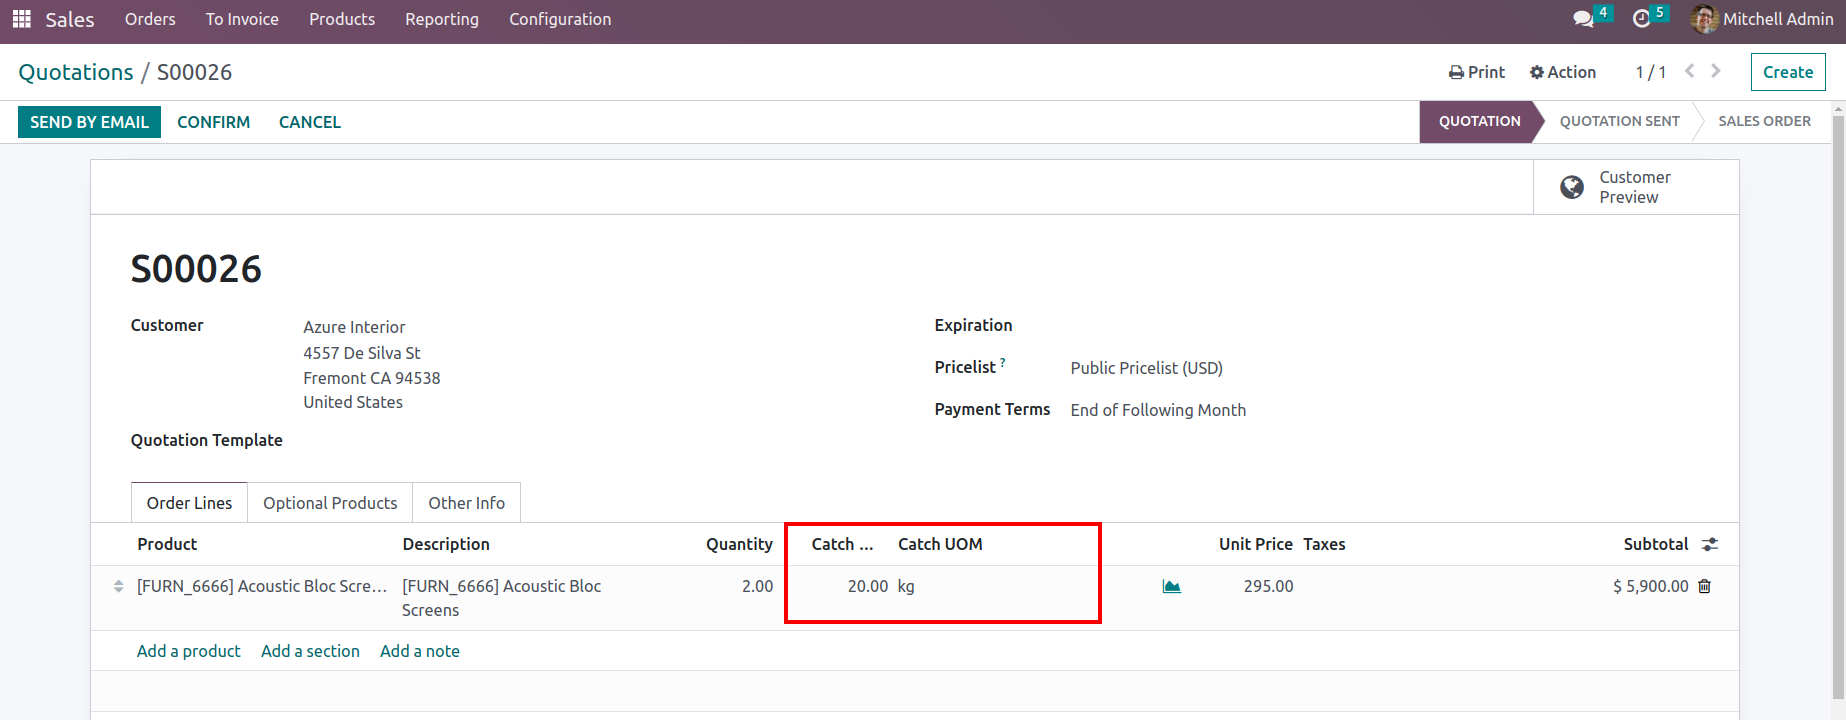Open the Action dropdown
This screenshot has height=720, width=1846.
click(1563, 72)
